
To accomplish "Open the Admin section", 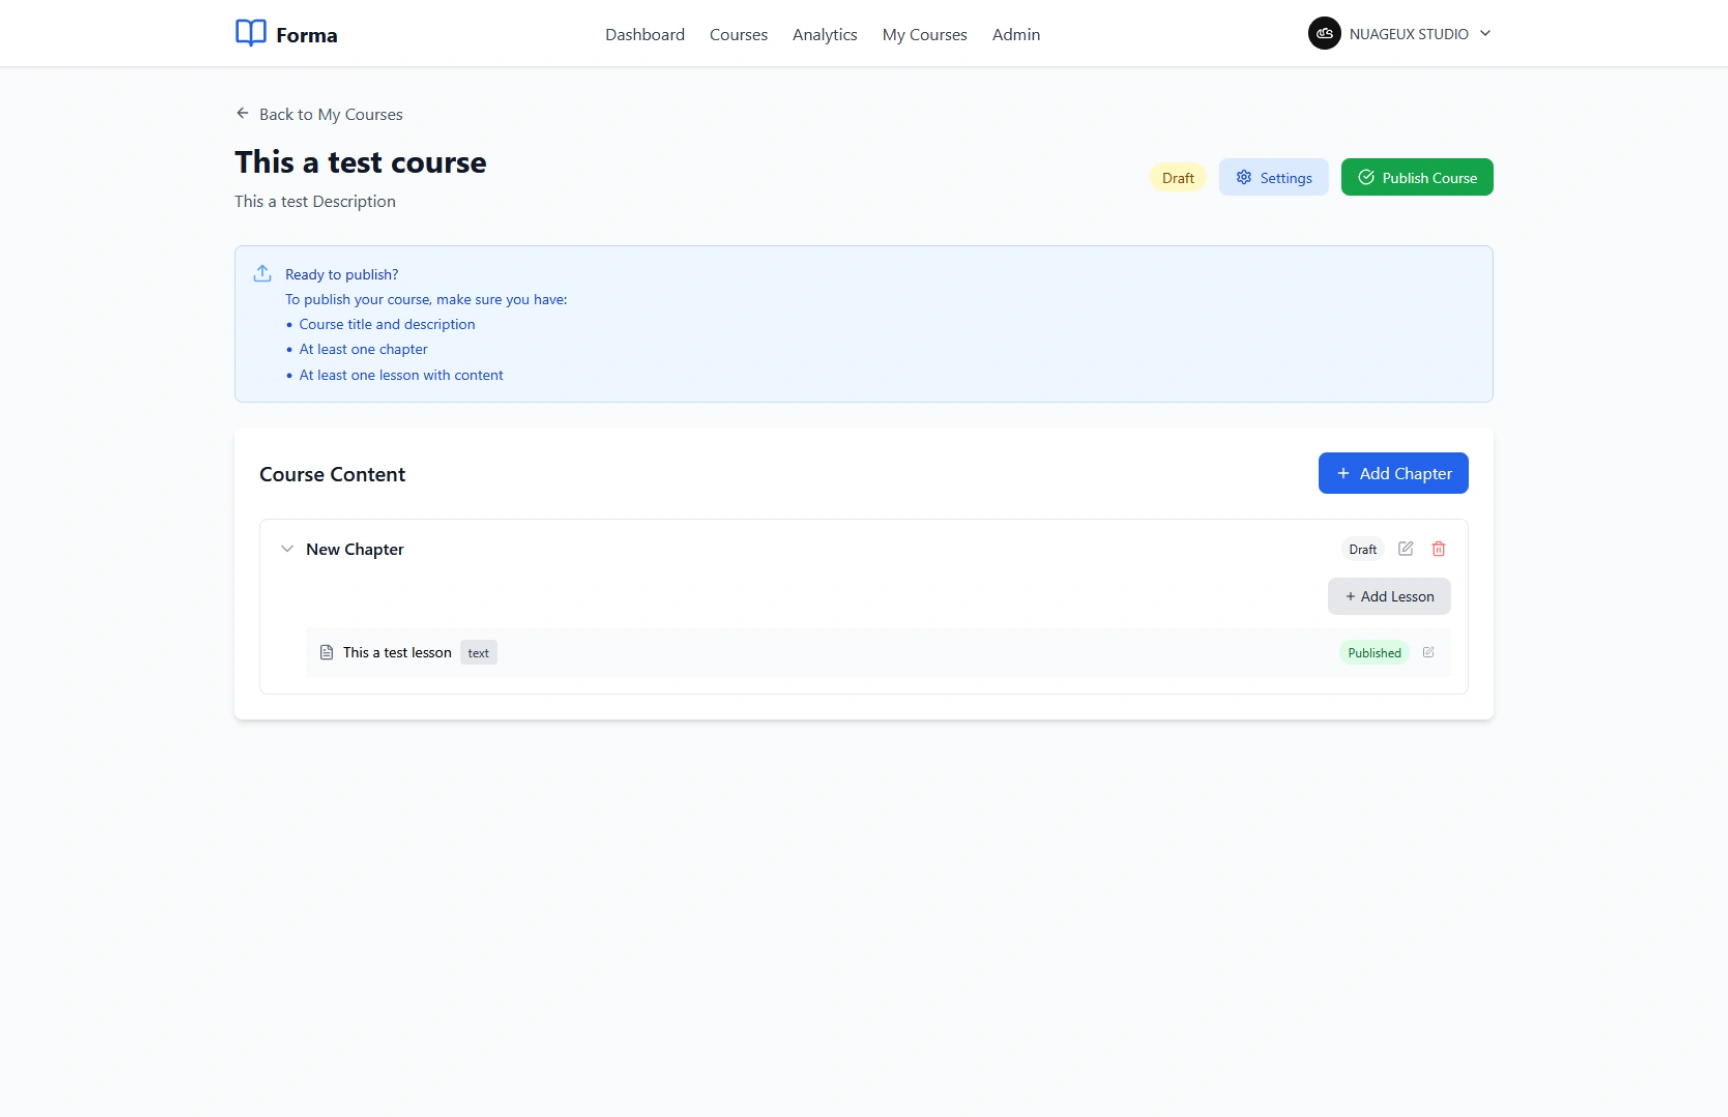I will [1015, 34].
